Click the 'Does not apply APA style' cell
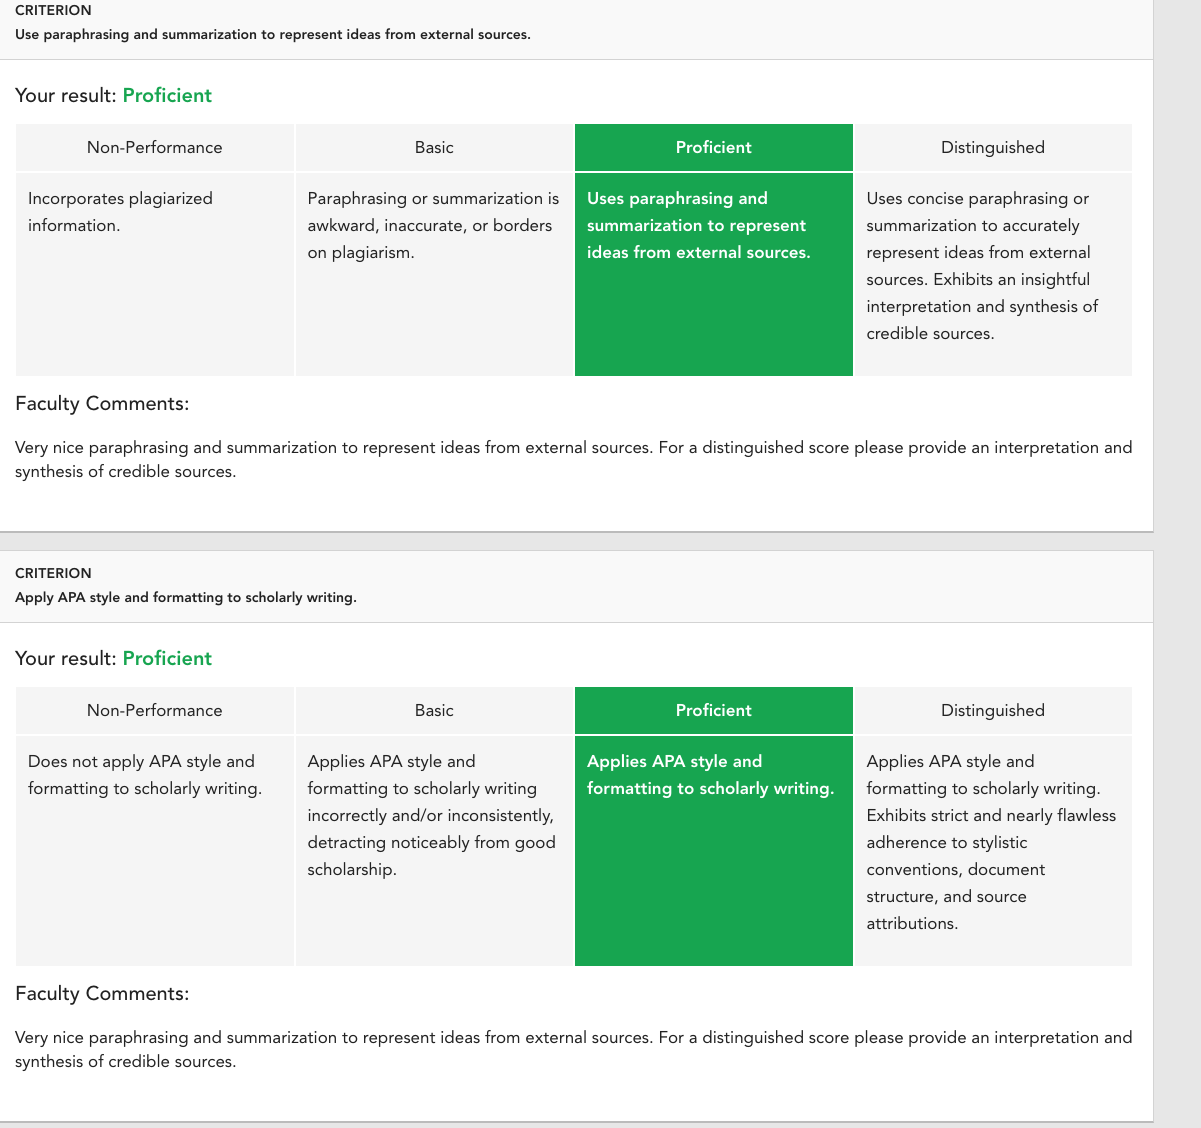Image resolution: width=1201 pixels, height=1128 pixels. (x=155, y=851)
